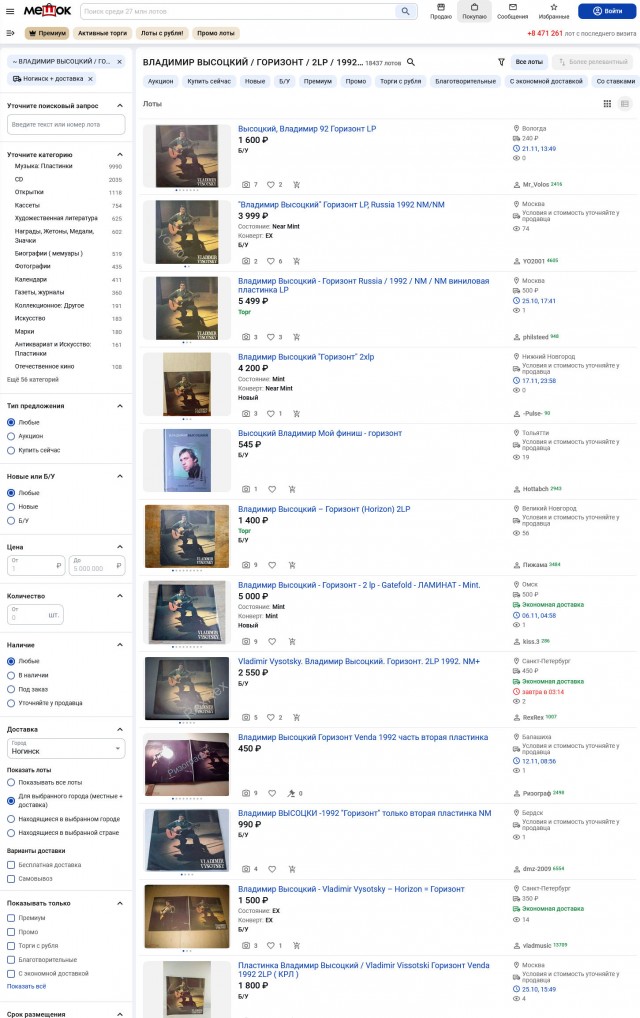Image resolution: width=640 pixels, height=1018 pixels.
Task: Select the Новые condition radio
Action: coord(11,506)
